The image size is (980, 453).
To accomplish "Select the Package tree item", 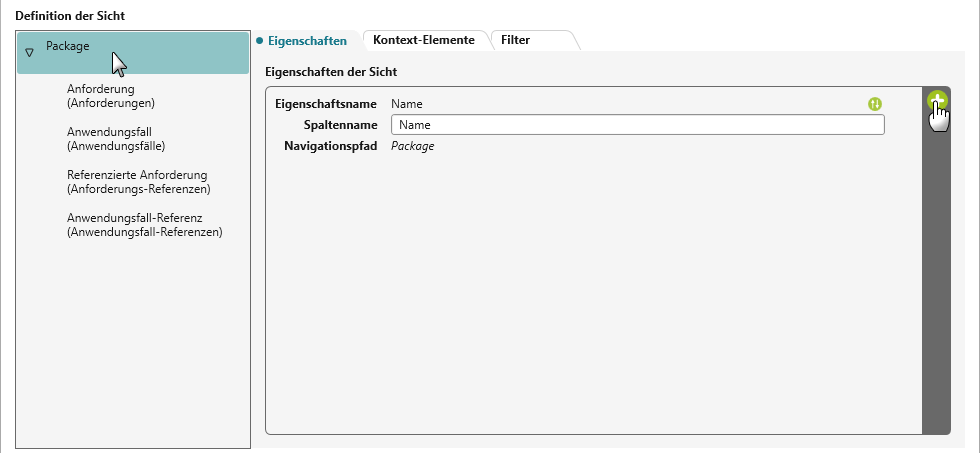I will pos(68,46).
